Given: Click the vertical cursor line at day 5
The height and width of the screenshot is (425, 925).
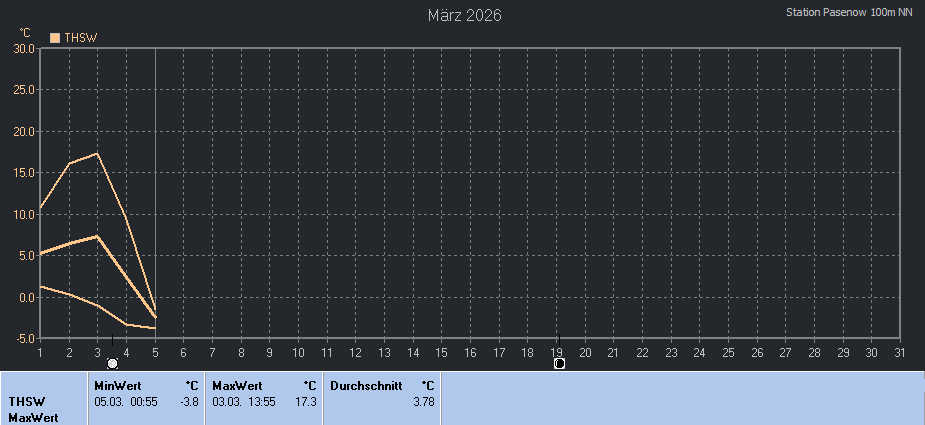Looking at the screenshot, I should [155, 200].
